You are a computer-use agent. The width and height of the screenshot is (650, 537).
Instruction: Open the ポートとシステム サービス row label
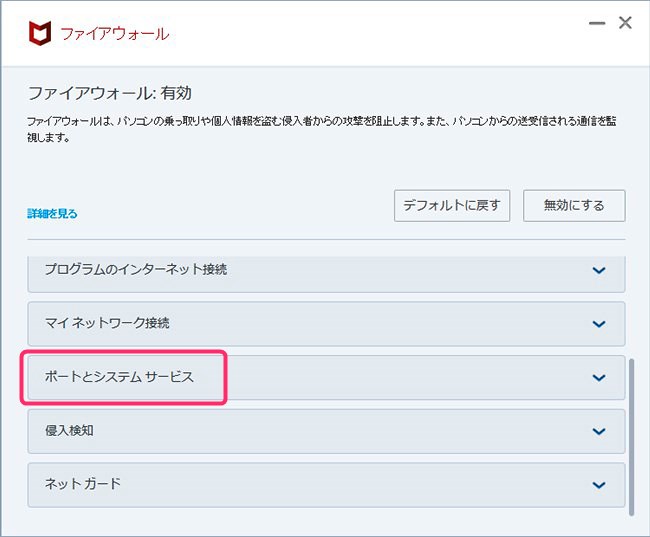[x=119, y=377]
